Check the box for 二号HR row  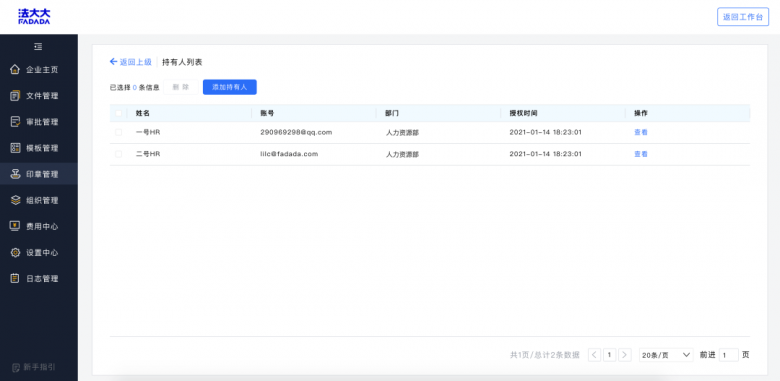click(x=118, y=154)
